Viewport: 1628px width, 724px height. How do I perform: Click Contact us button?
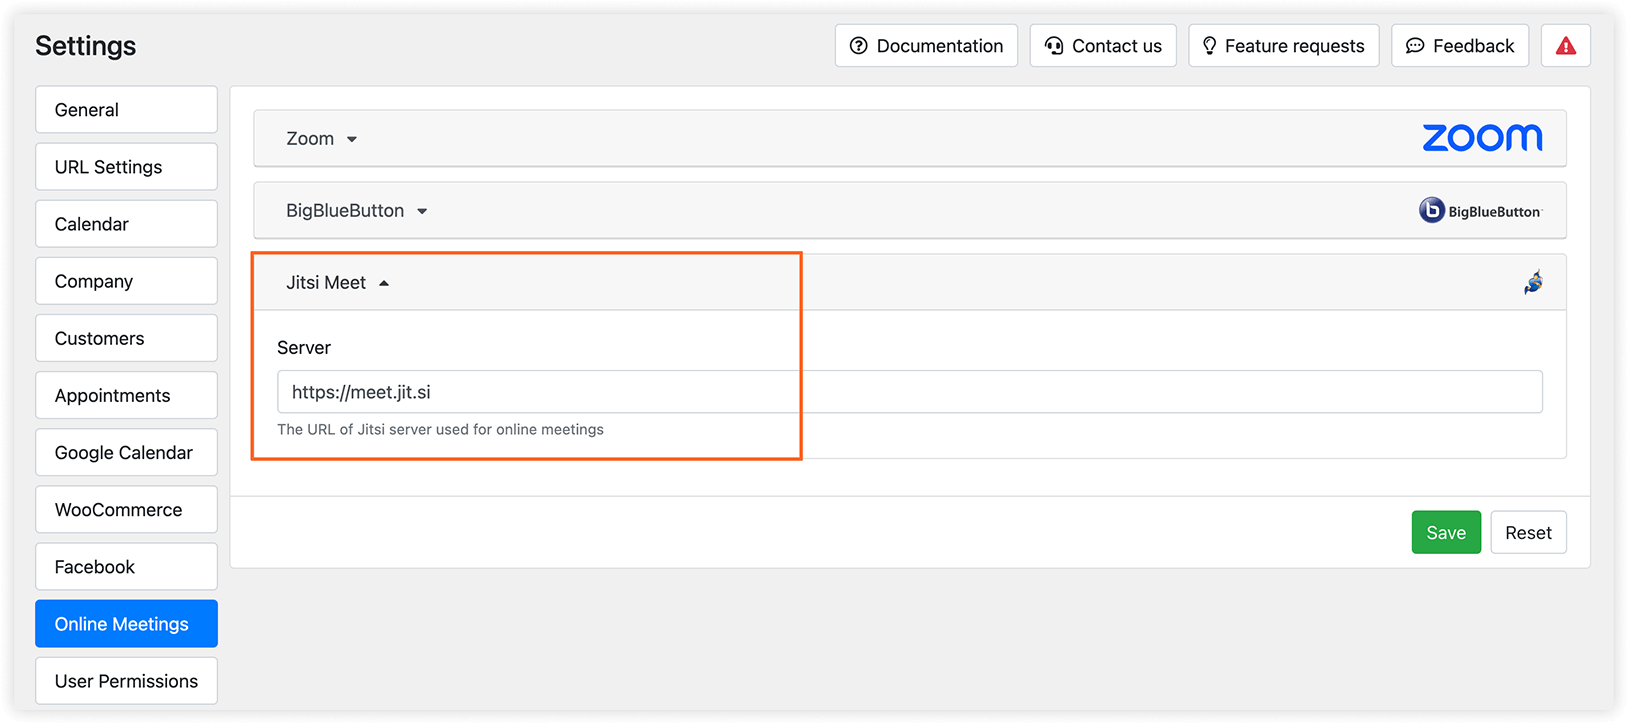(1103, 46)
